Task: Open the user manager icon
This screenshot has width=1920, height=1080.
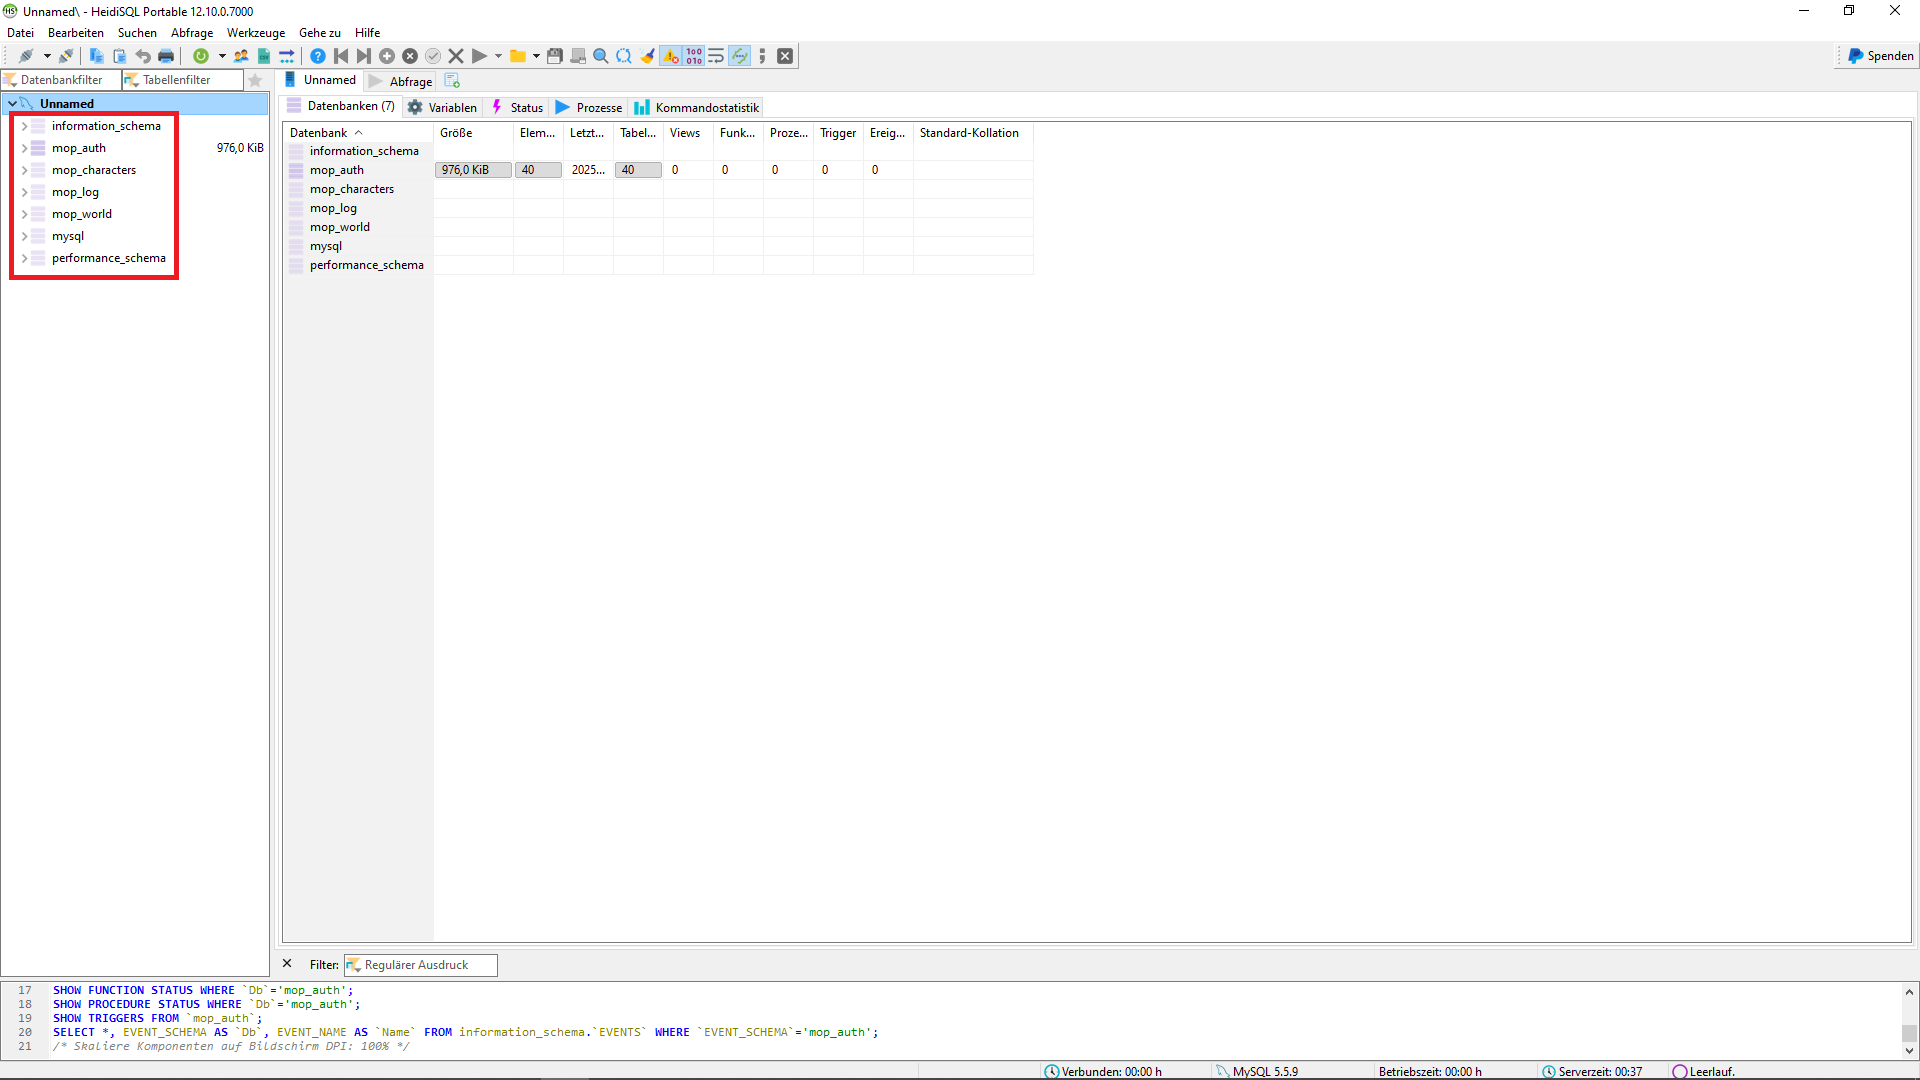Action: (241, 56)
